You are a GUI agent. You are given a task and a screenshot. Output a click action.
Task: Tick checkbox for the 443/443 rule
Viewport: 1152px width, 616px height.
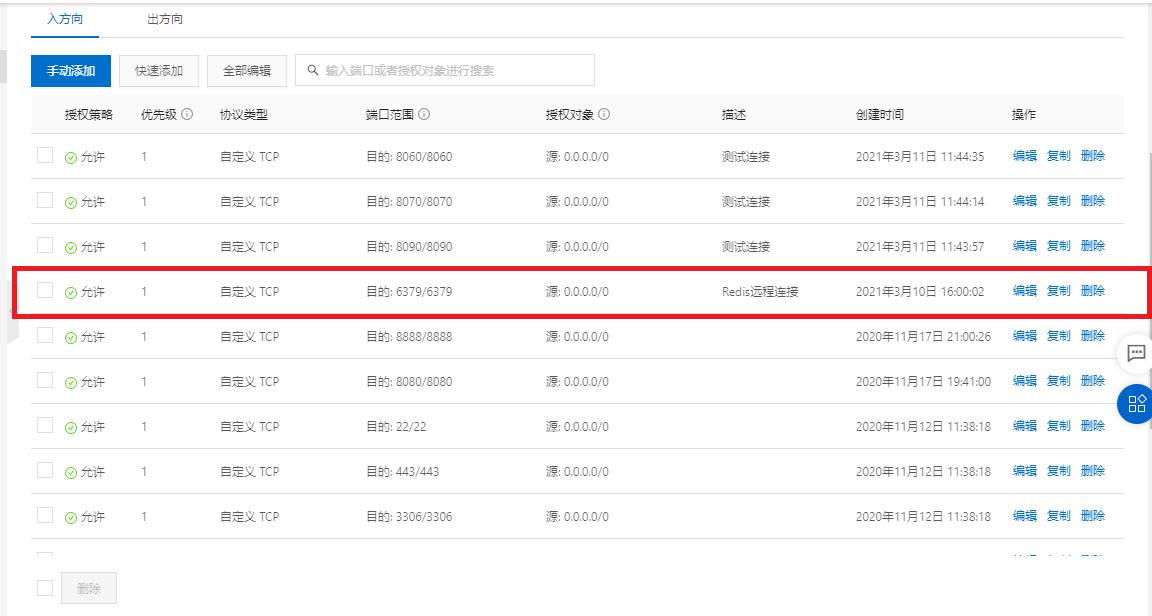(x=45, y=470)
